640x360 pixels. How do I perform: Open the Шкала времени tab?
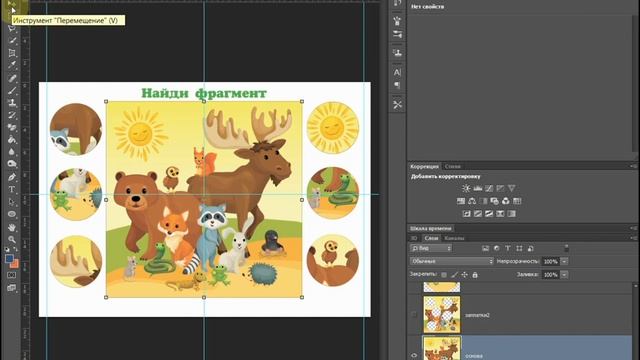pyautogui.click(x=431, y=229)
